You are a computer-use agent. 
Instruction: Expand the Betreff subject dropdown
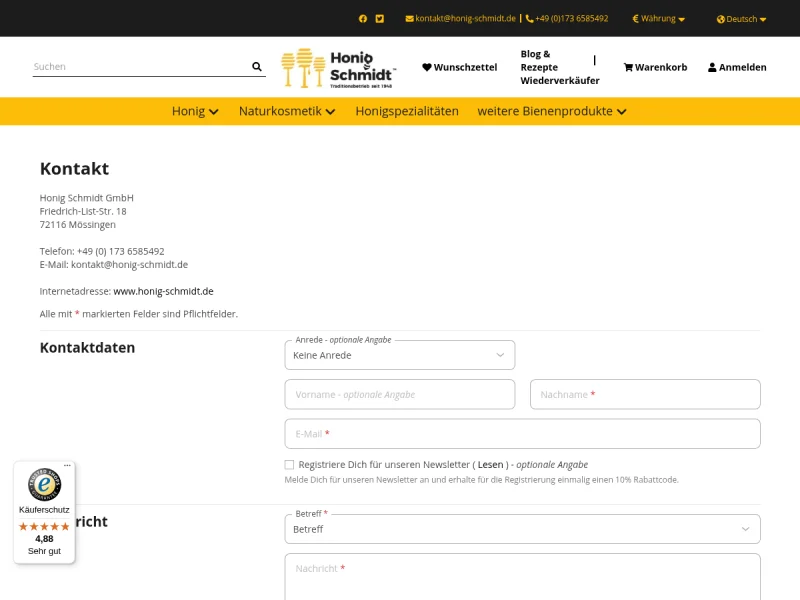point(522,529)
